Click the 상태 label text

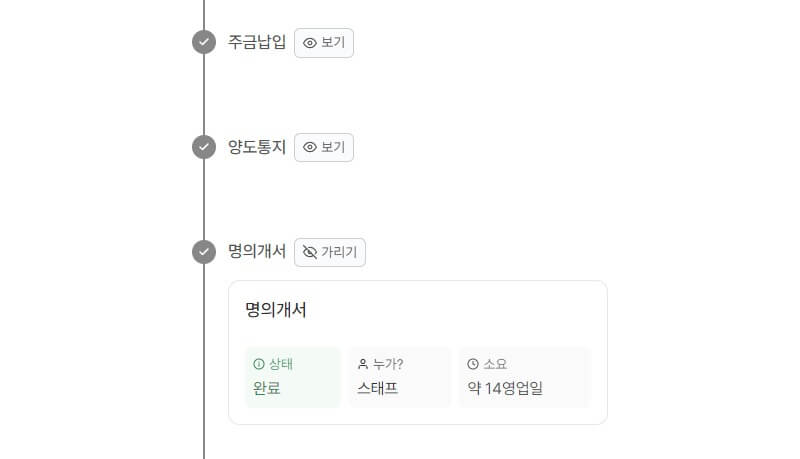281,364
